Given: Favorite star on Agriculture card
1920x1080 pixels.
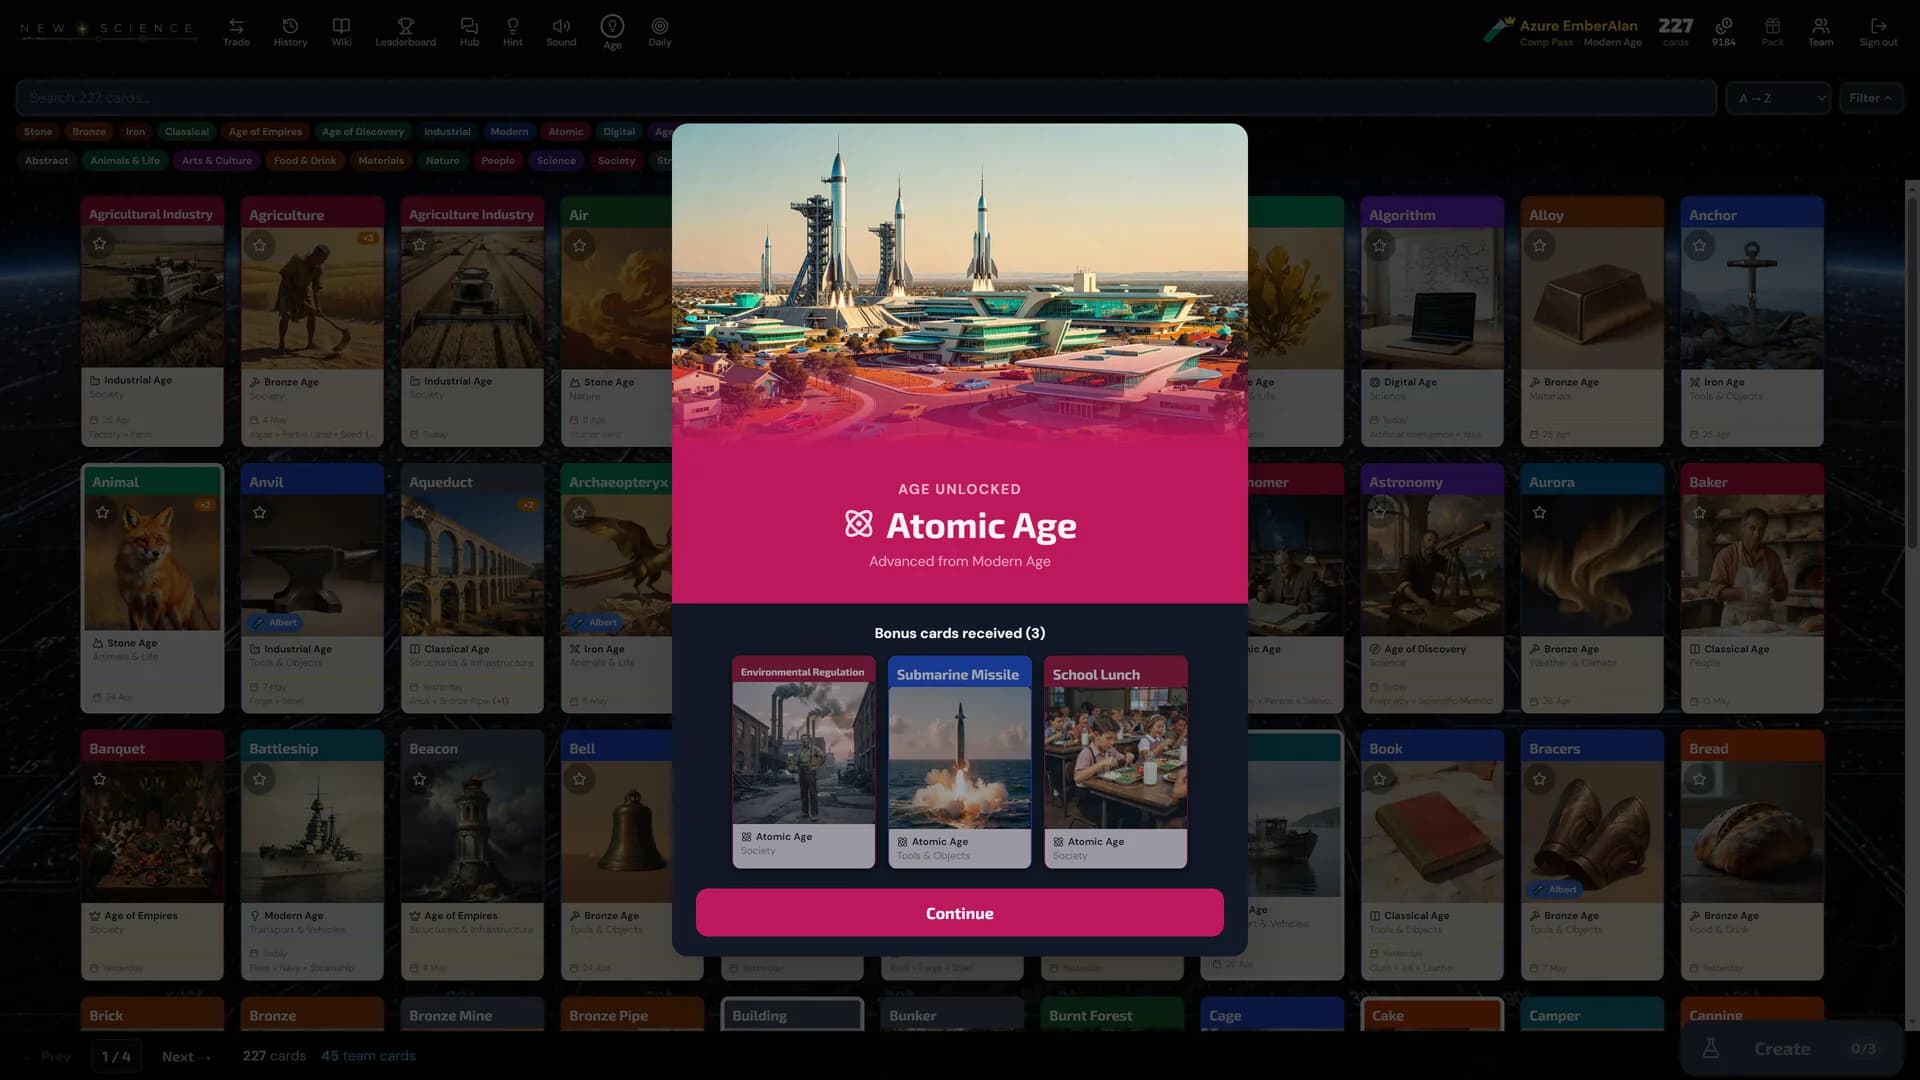Looking at the screenshot, I should tap(259, 245).
